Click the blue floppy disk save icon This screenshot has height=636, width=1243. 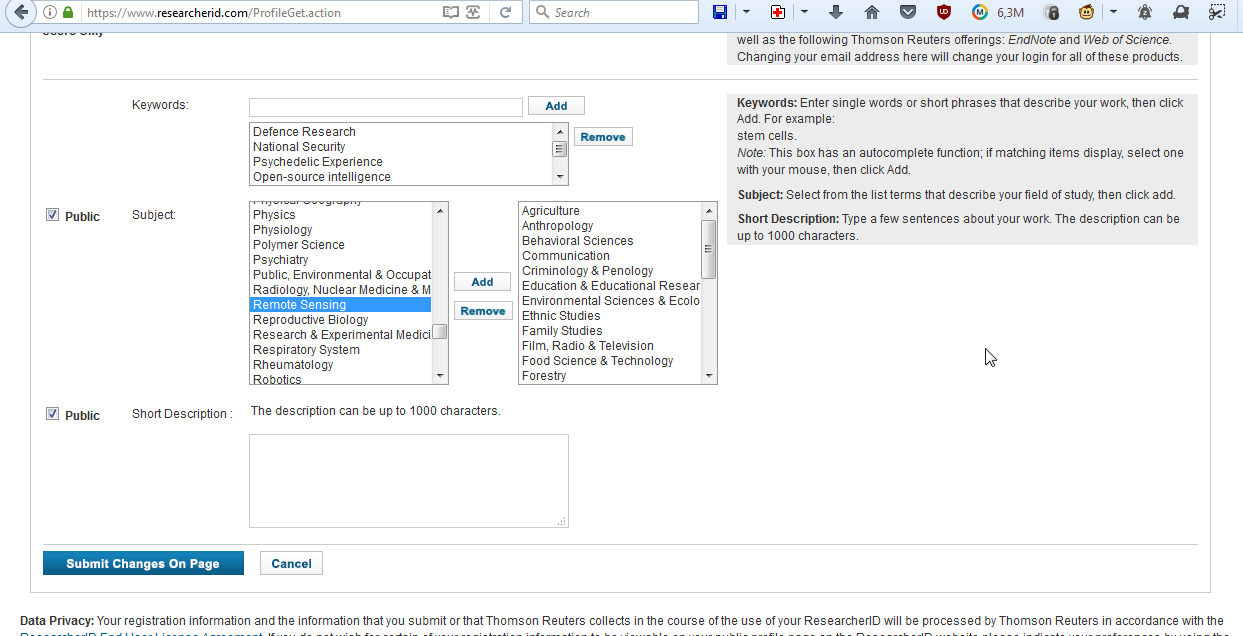point(720,12)
